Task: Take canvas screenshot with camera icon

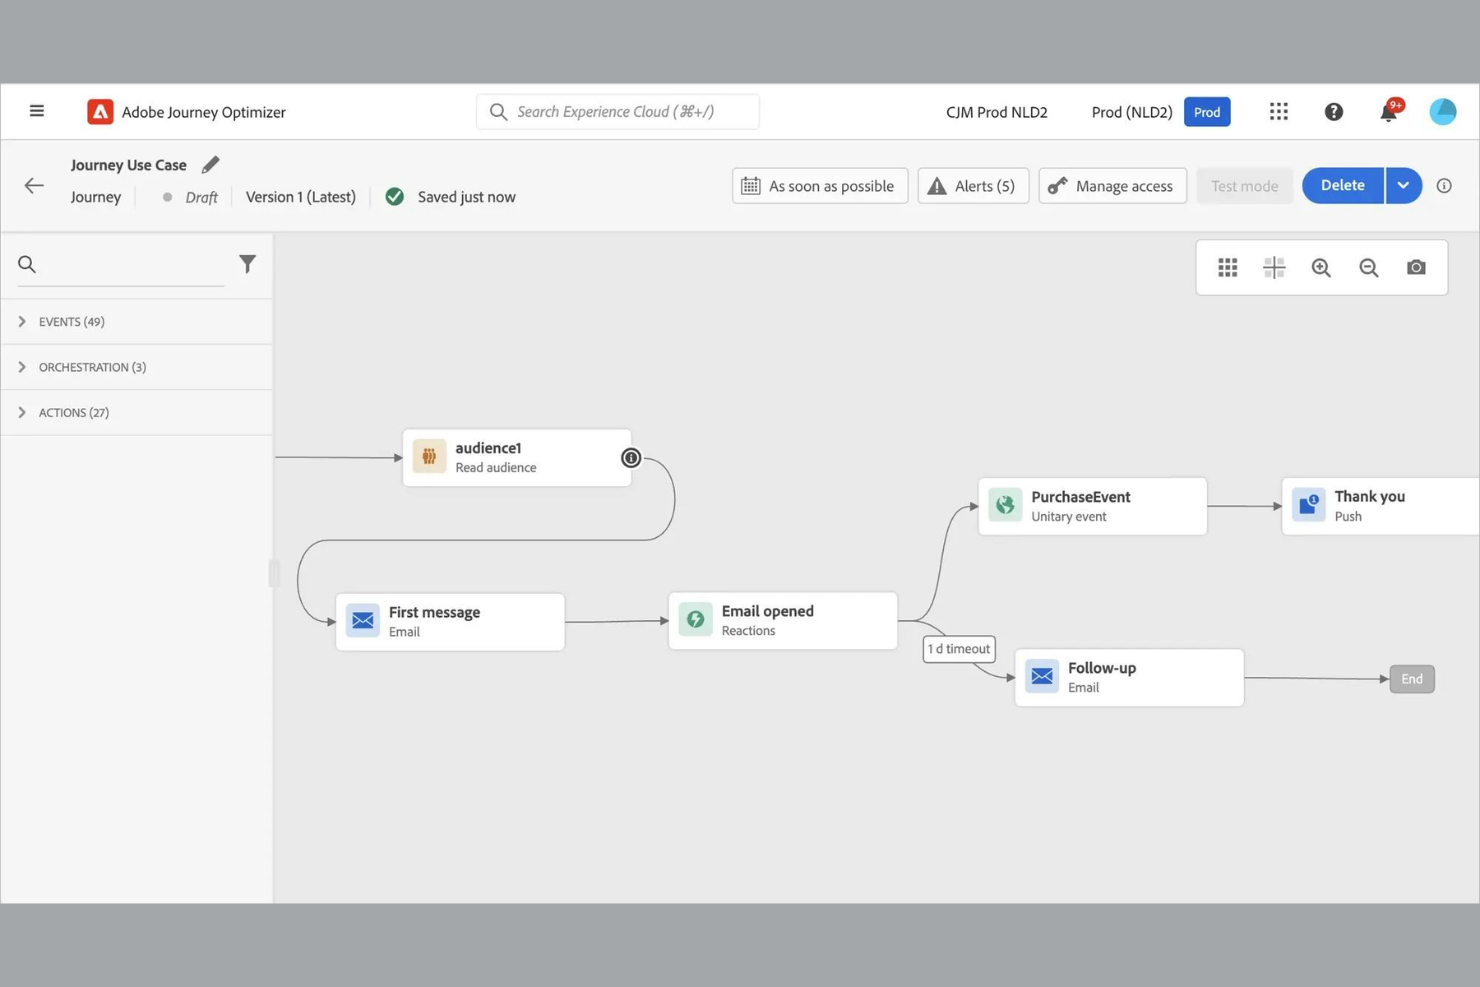Action: pos(1416,267)
